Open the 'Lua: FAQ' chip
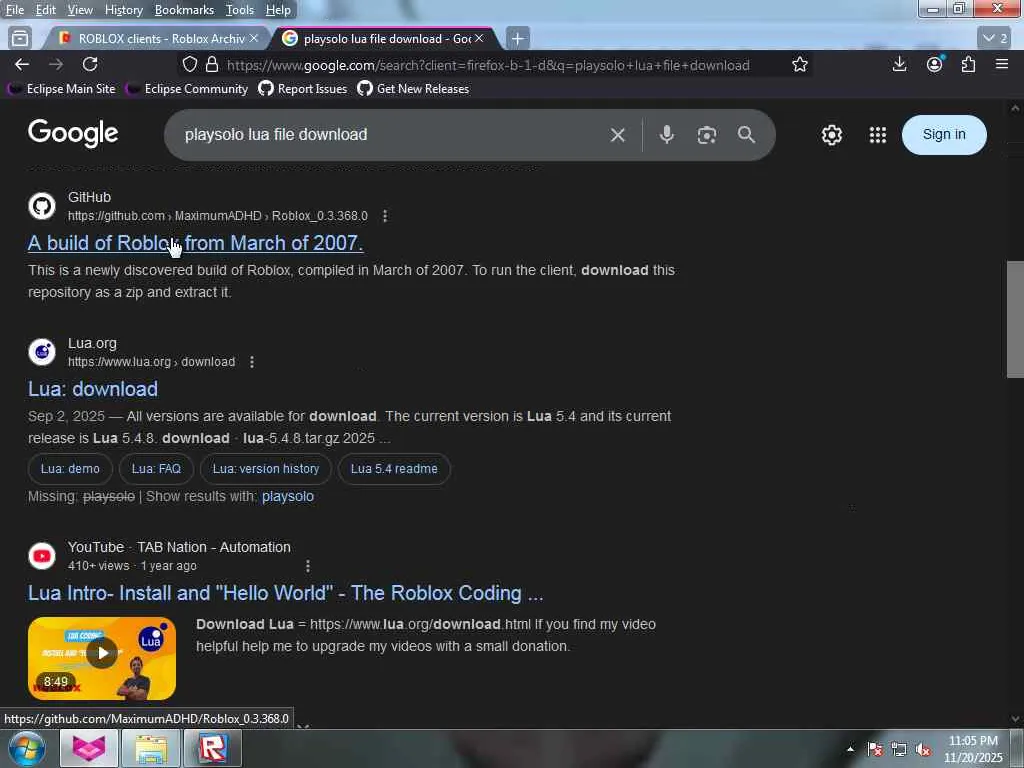The width and height of the screenshot is (1024, 768). pos(156,469)
